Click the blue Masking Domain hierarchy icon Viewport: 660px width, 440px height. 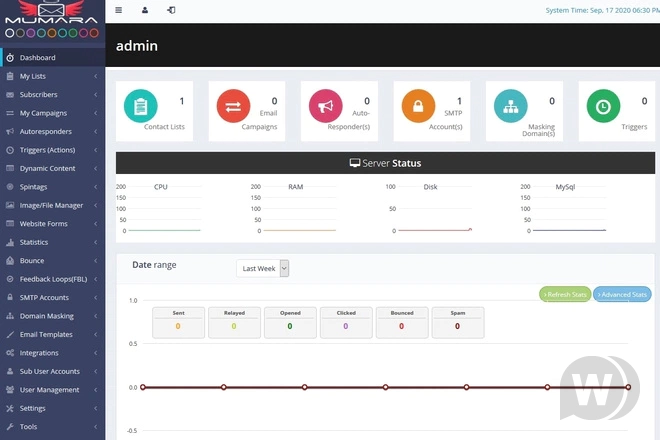[511, 106]
